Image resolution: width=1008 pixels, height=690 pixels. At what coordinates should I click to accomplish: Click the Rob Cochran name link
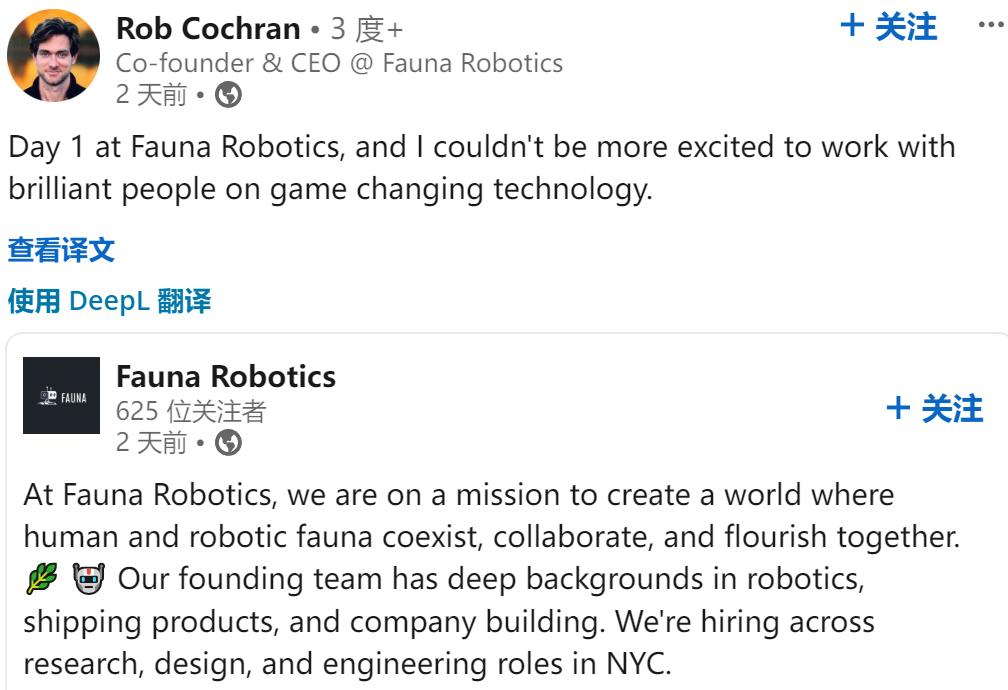(208, 29)
